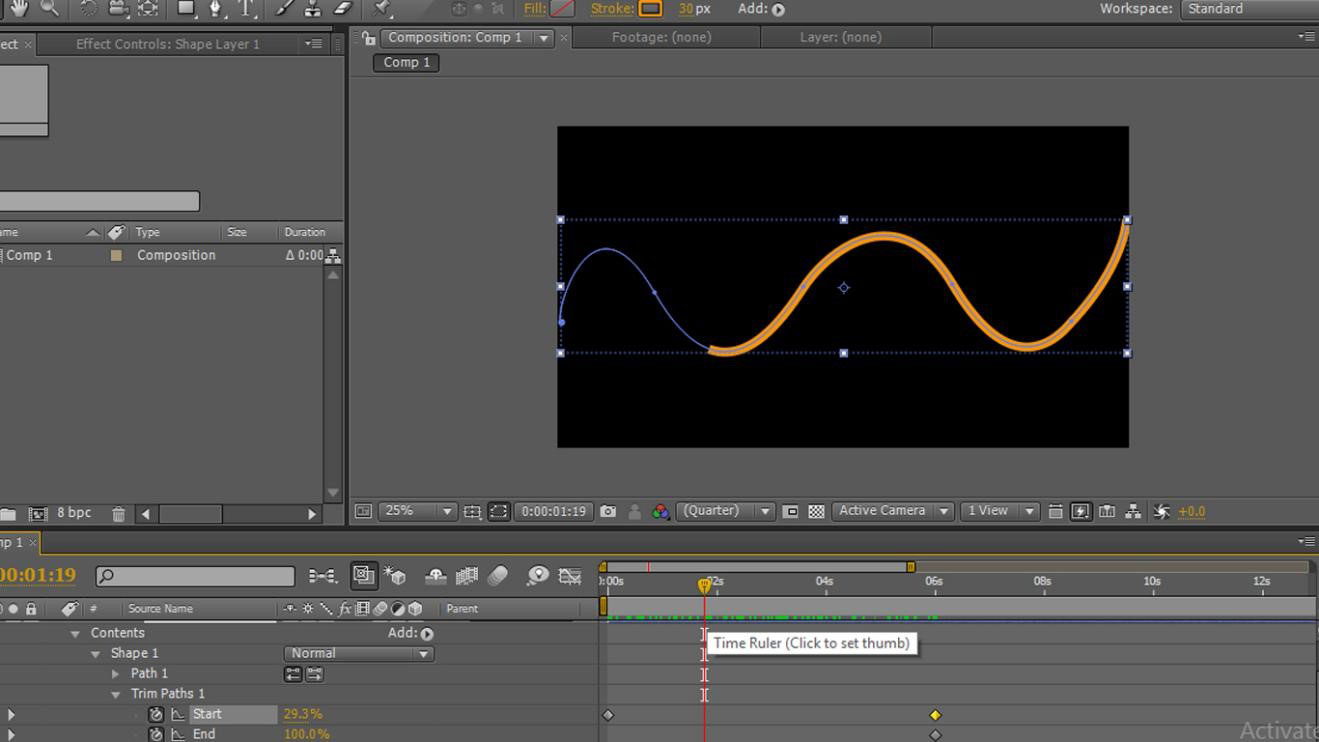
Task: Open the 25% magnification dropdown
Action: point(447,511)
